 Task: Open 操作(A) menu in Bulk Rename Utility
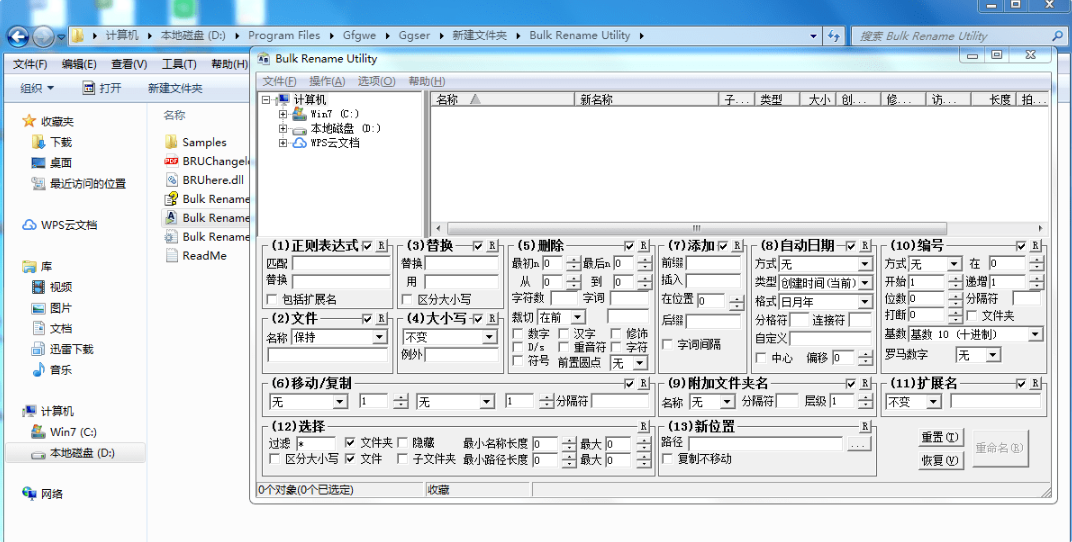pos(327,81)
